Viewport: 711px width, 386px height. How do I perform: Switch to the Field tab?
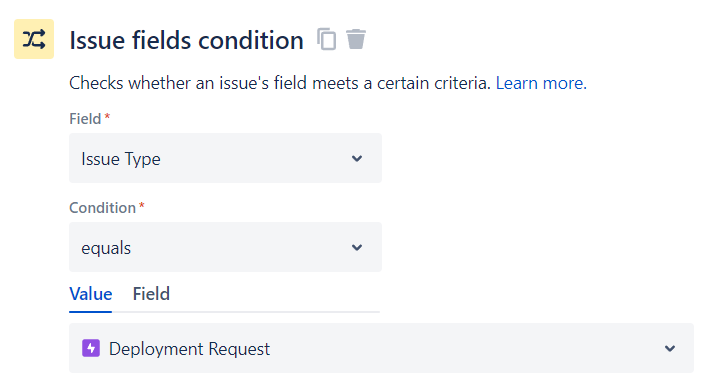151,294
